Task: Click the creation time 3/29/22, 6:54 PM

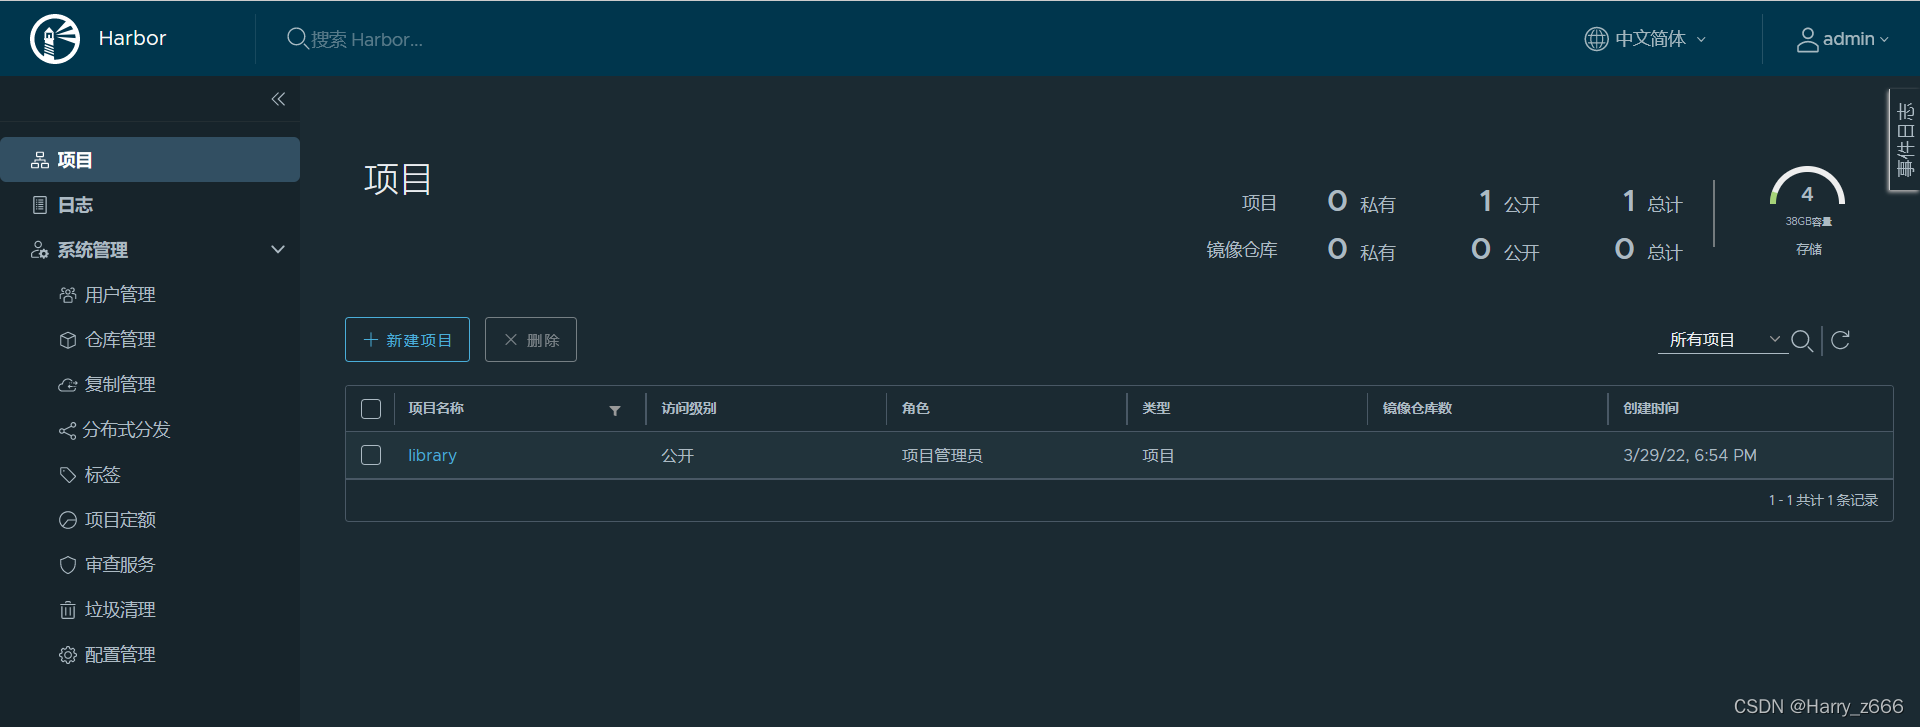Action: [x=1690, y=455]
